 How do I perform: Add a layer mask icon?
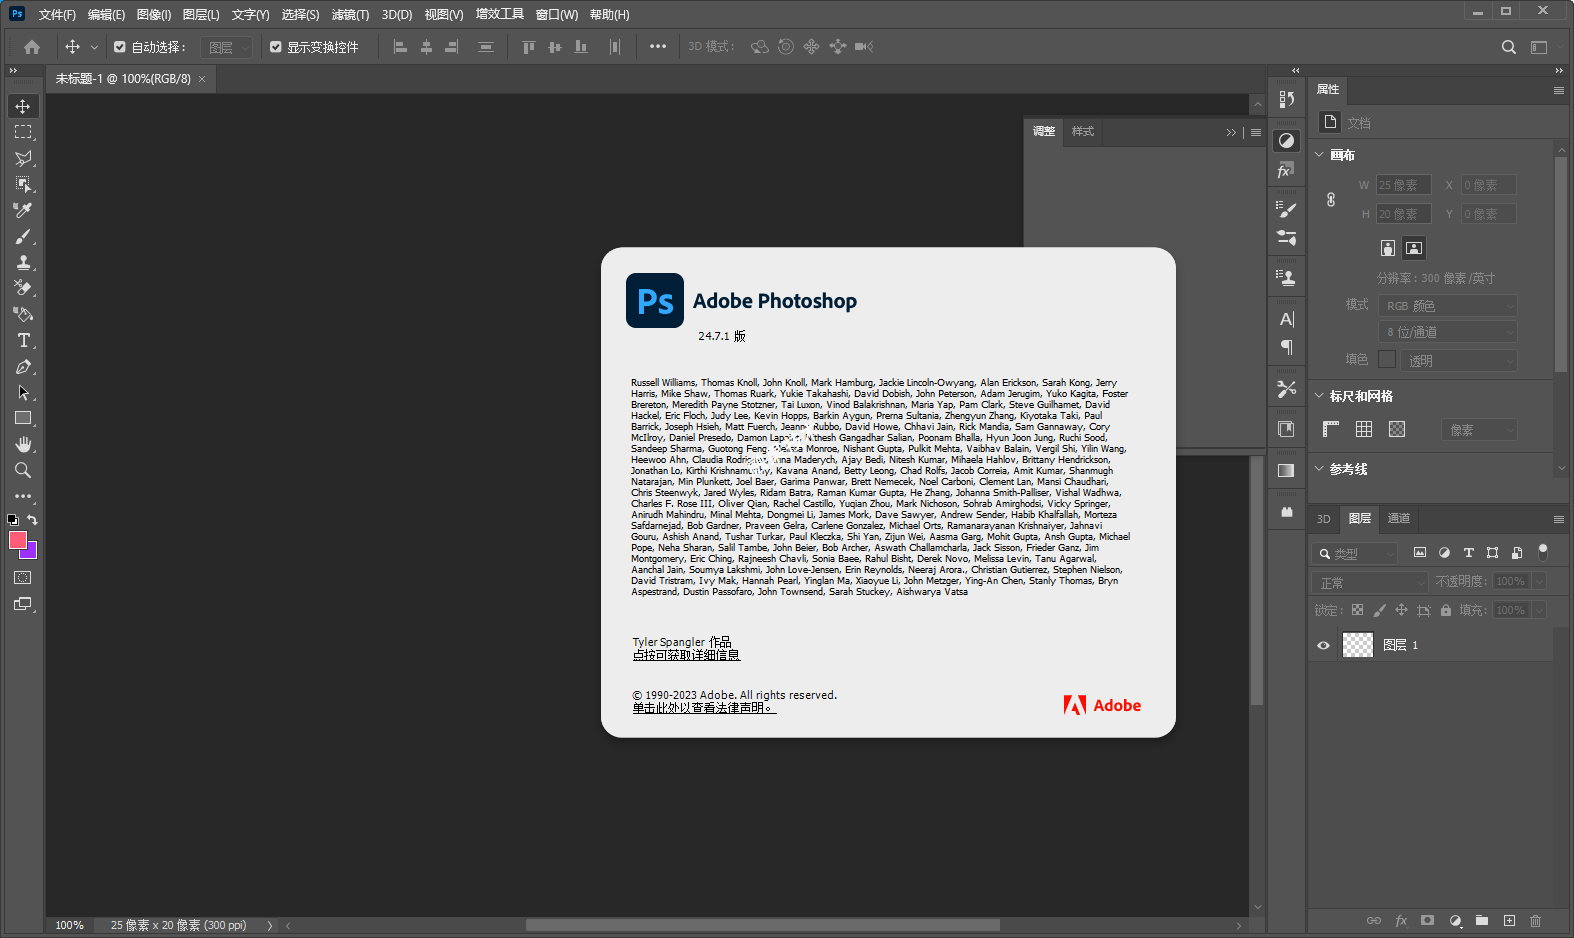[1428, 920]
